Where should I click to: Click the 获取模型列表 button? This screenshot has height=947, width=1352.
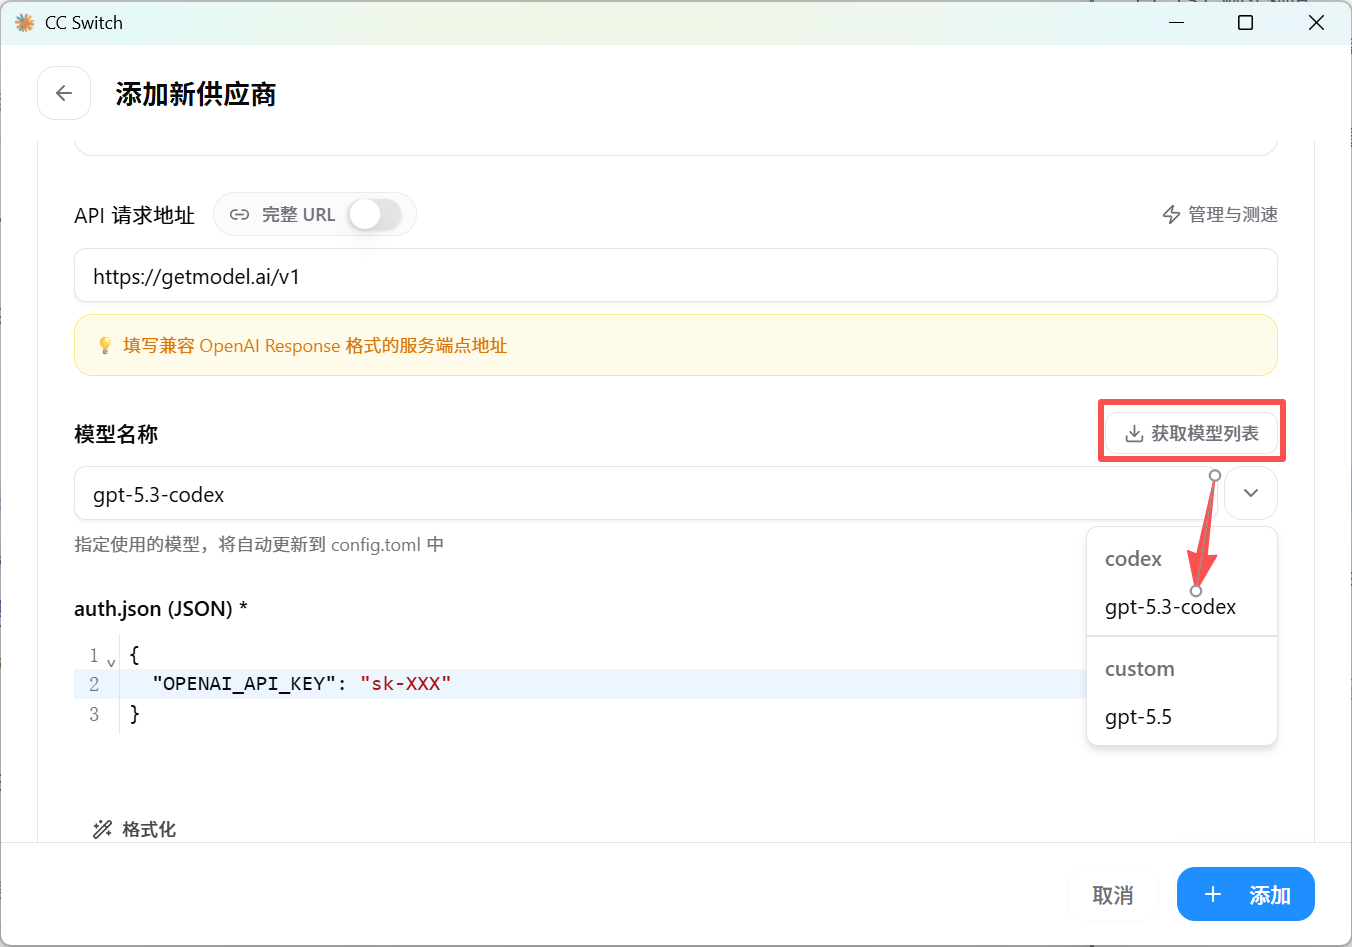coord(1191,433)
